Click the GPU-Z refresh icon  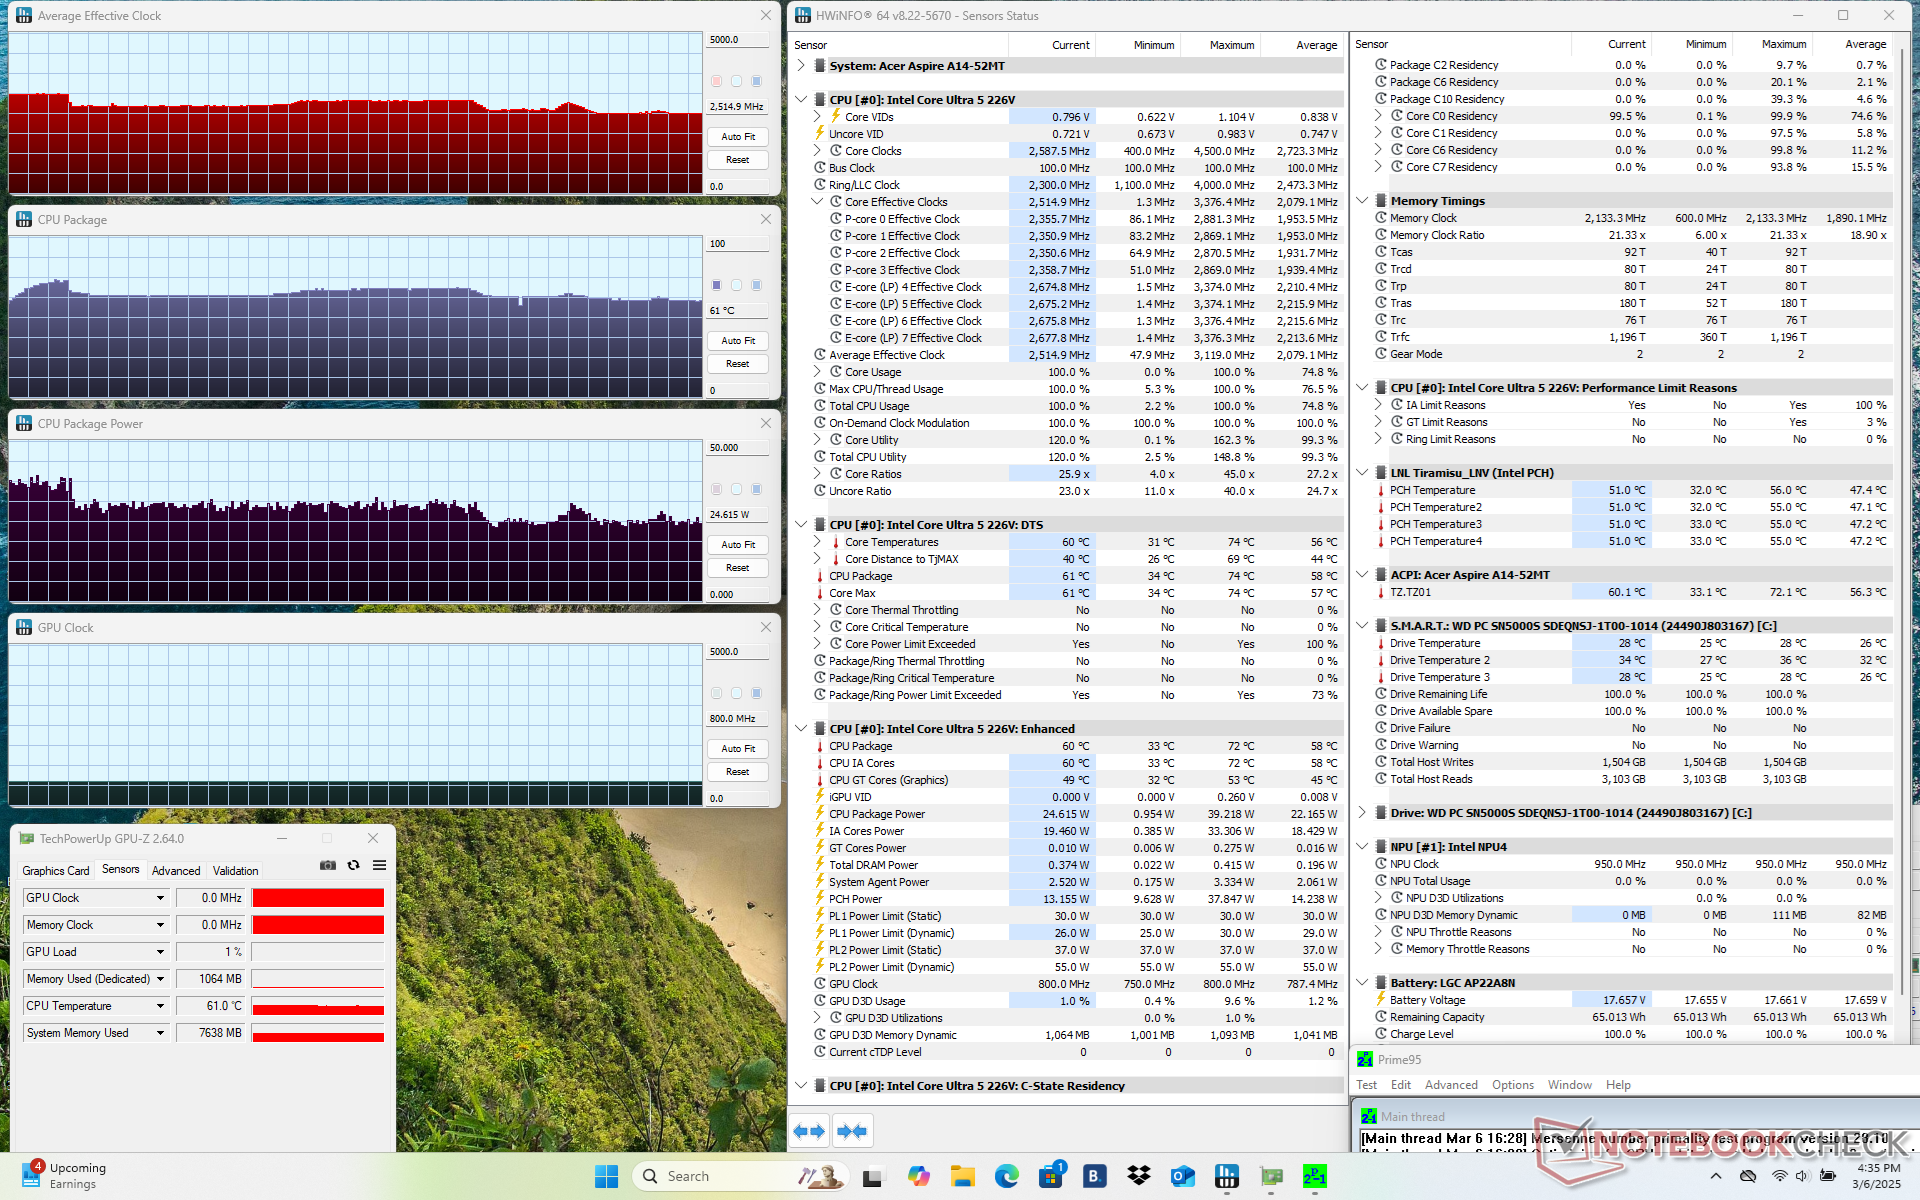point(353,865)
